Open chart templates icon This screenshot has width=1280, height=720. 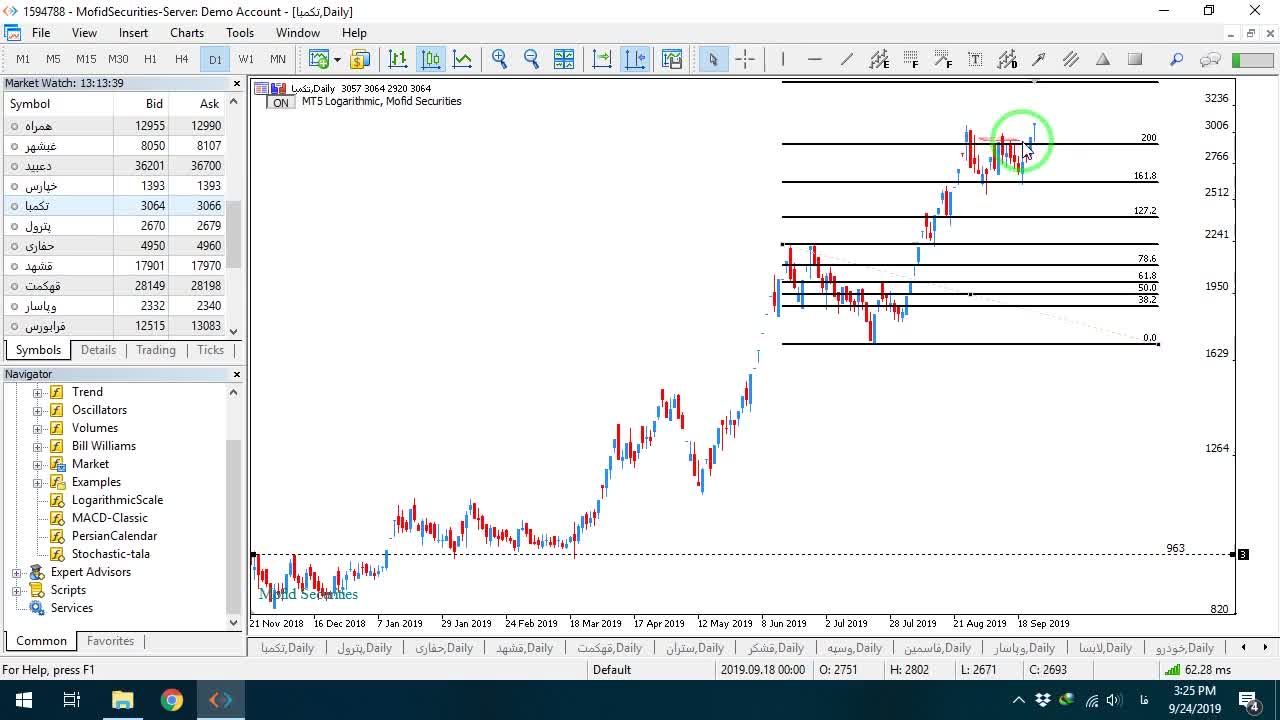click(x=672, y=59)
